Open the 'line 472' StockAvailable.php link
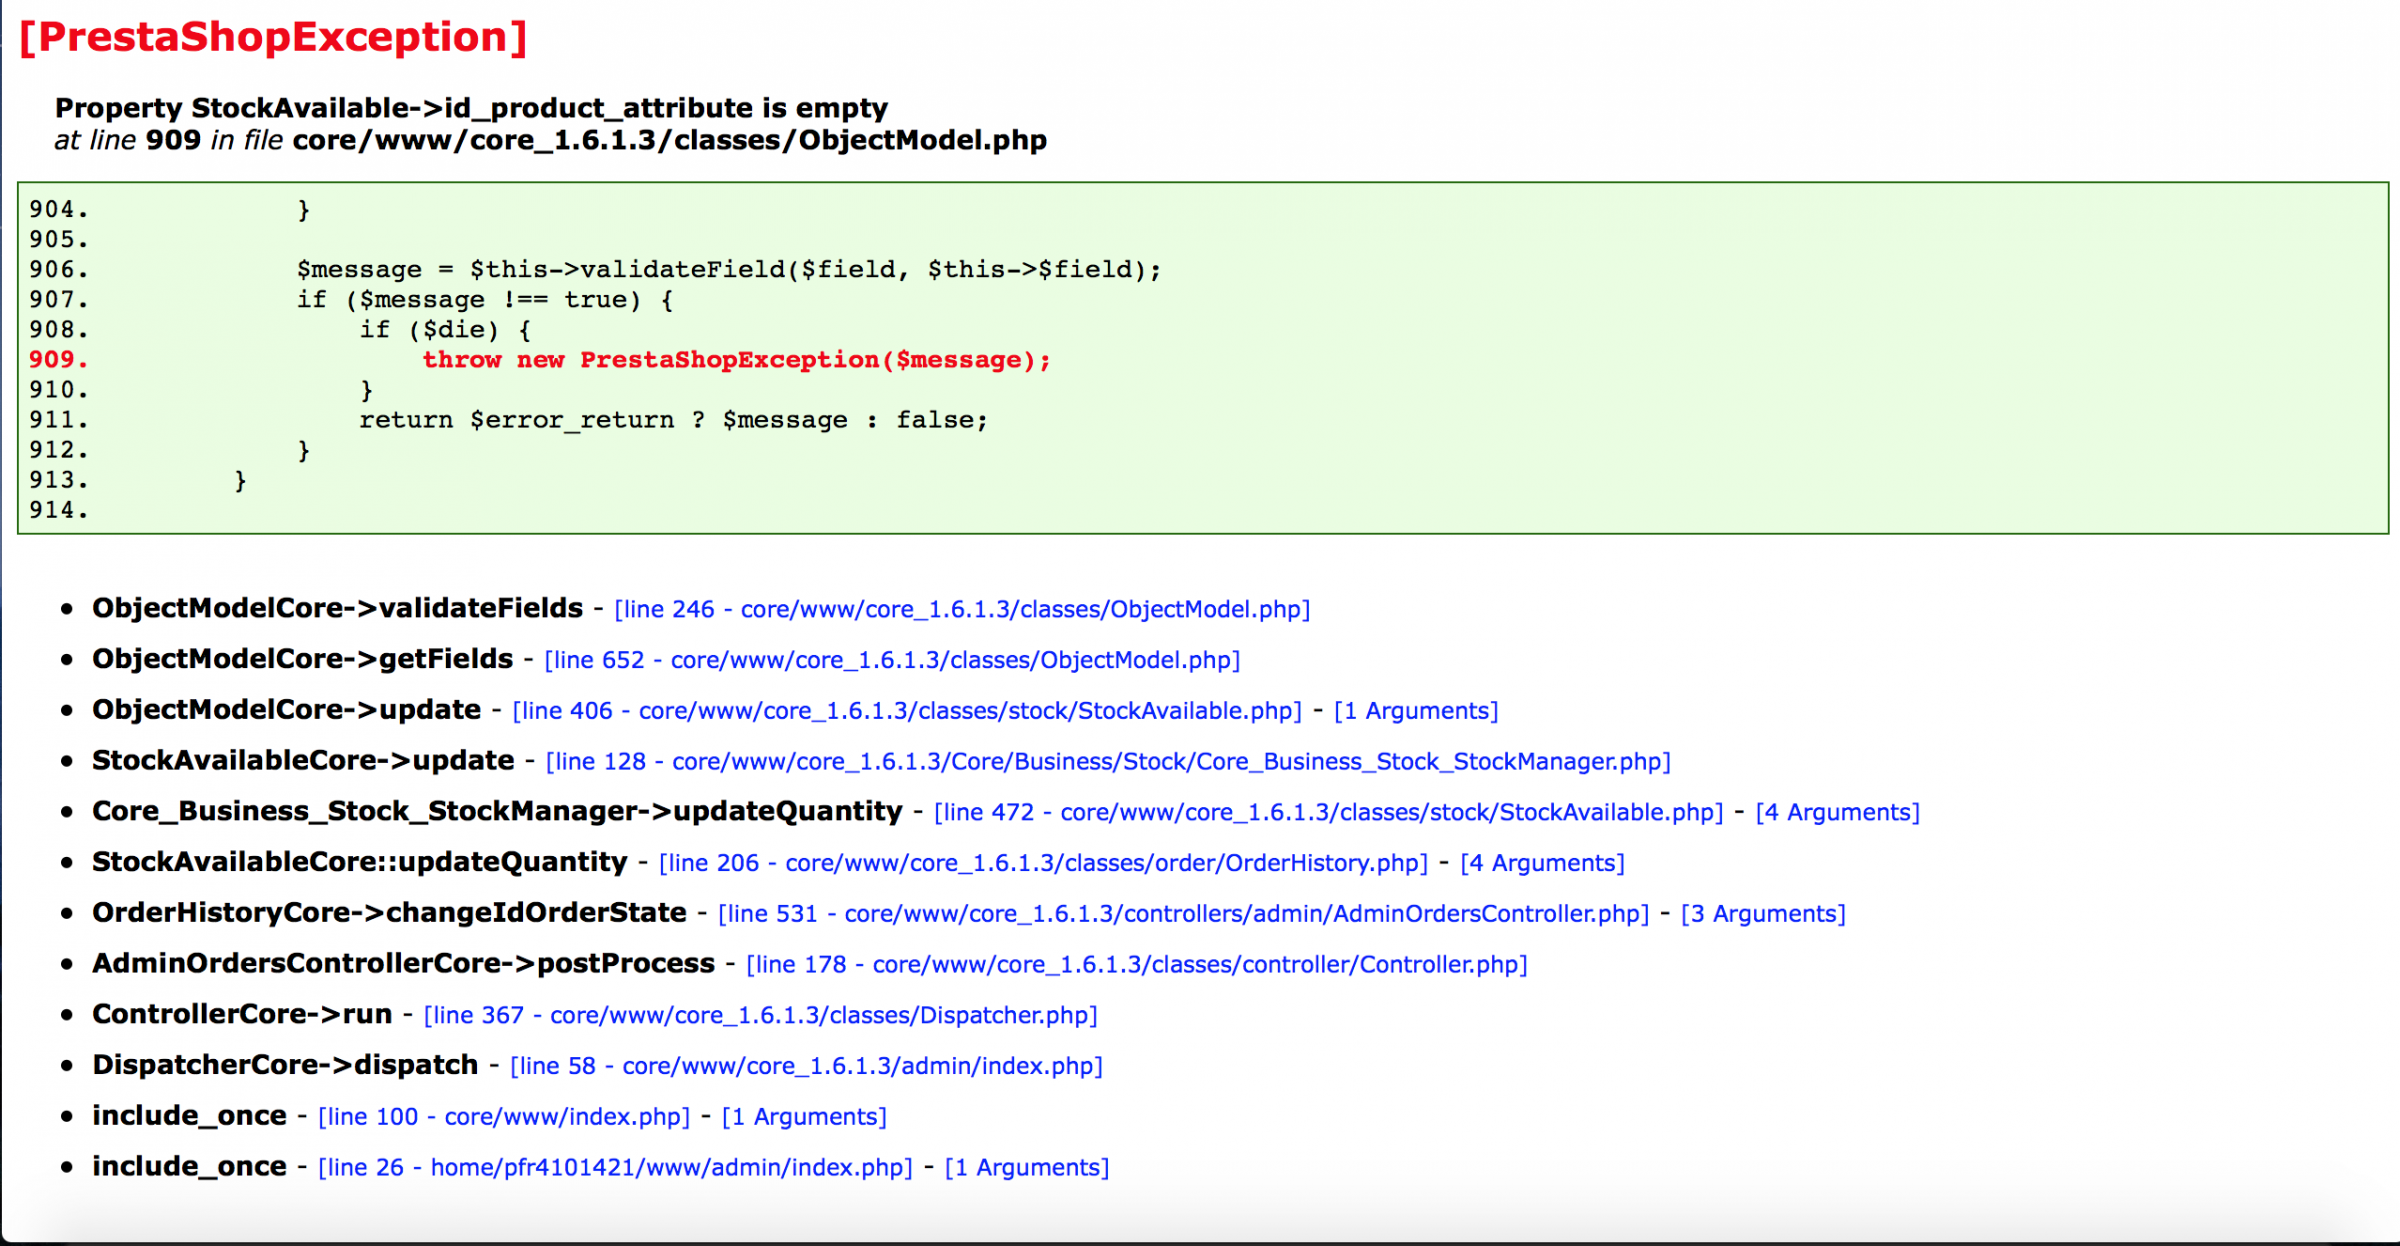2400x1246 pixels. pos(1329,812)
